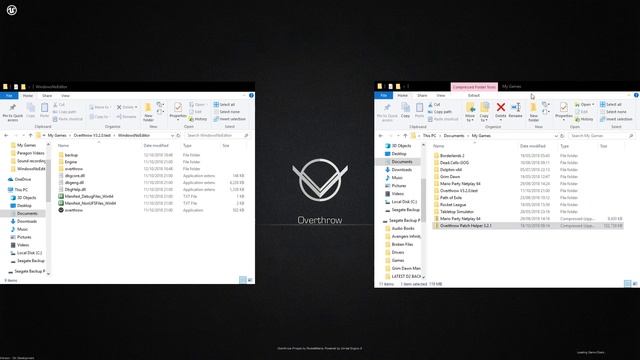Select Rocket League folder in My Games
The height and width of the screenshot is (360, 640).
point(453,204)
